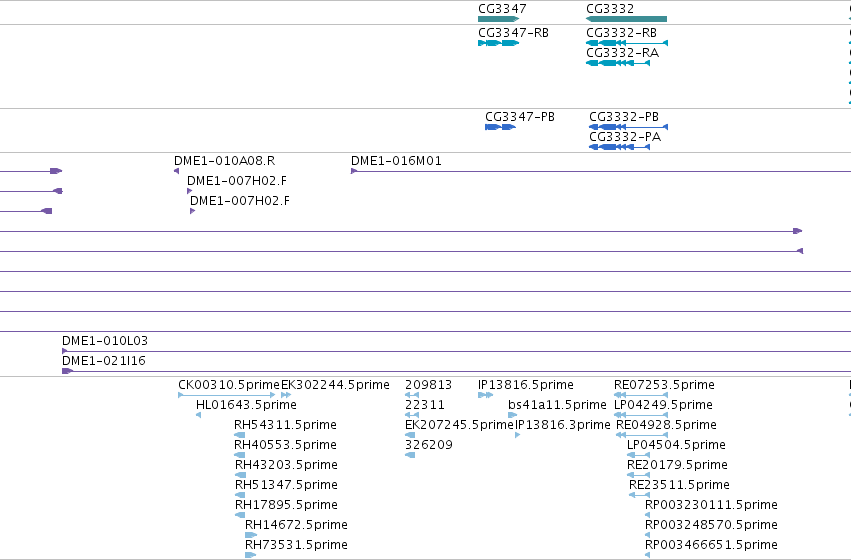851x560 pixels.
Task: Click the RP003230111.5prime label
Action: point(712,505)
